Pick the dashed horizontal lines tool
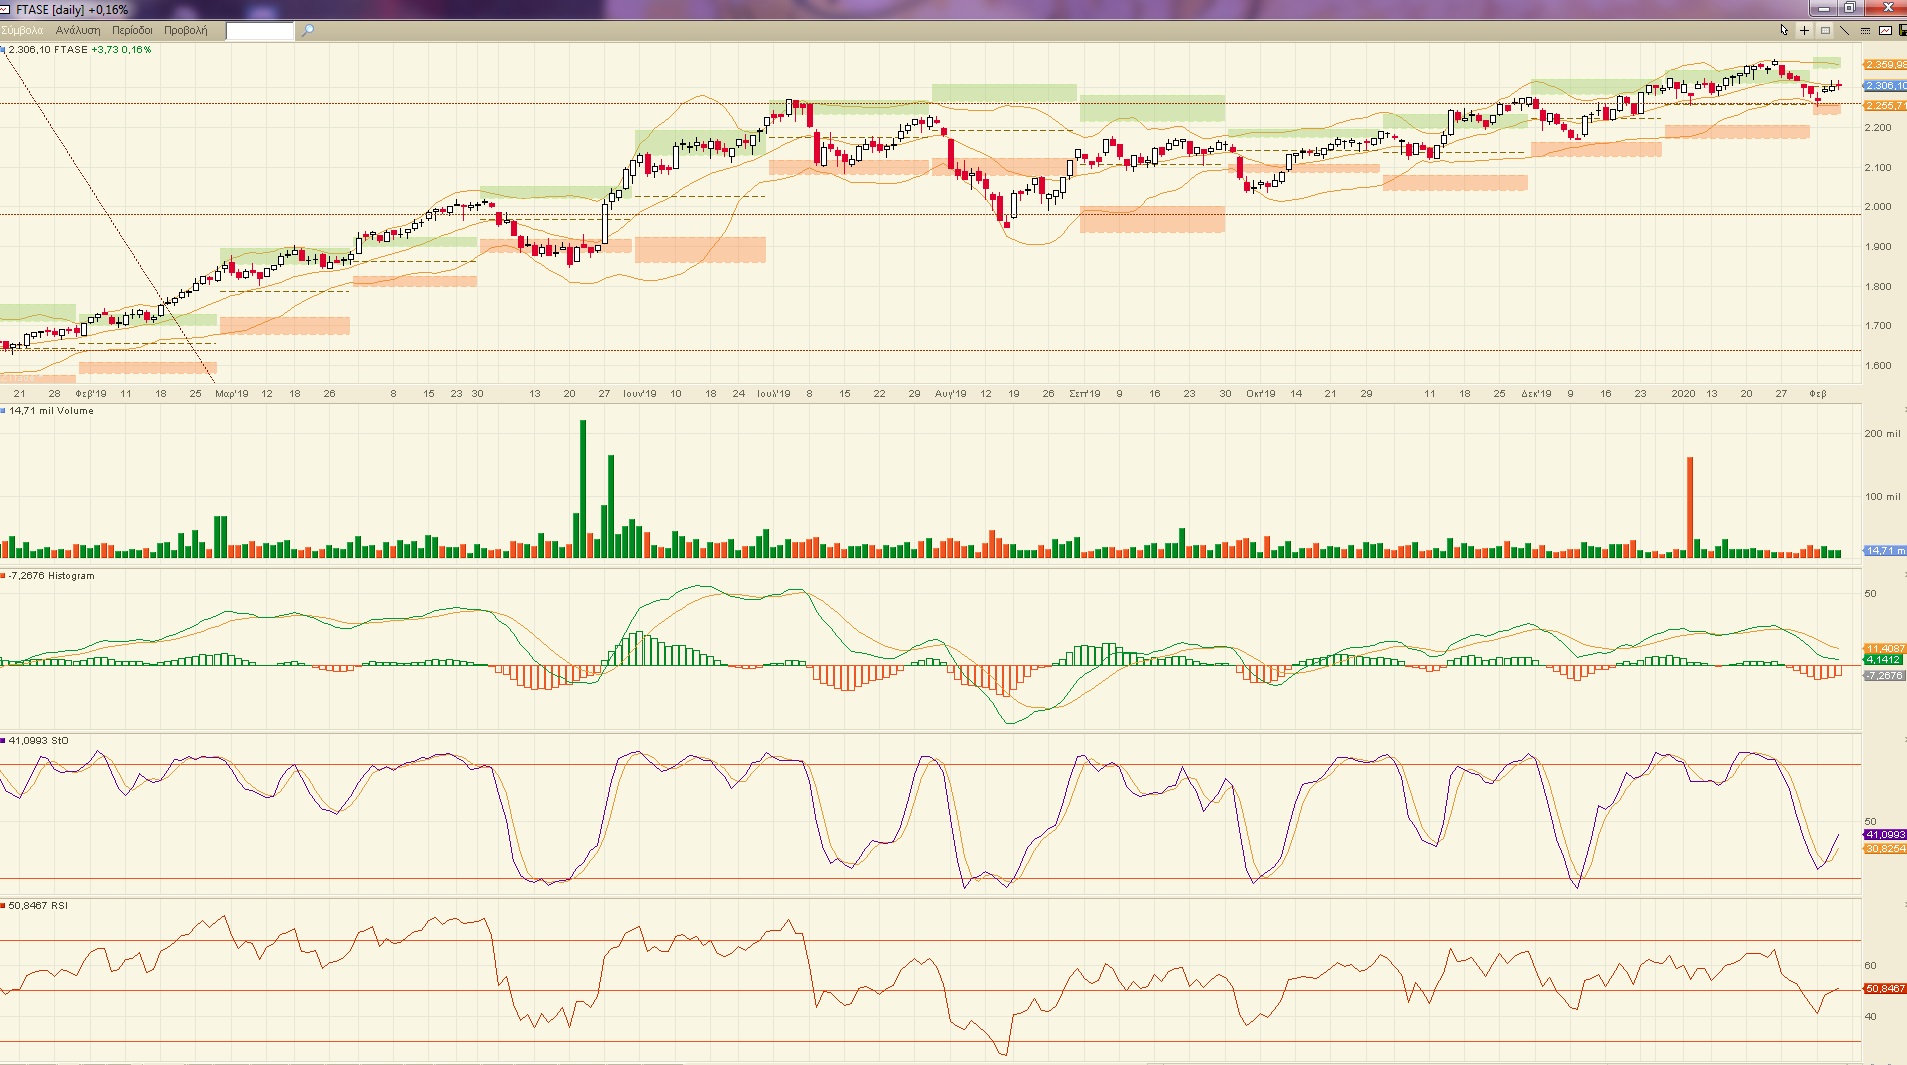1907x1065 pixels. 1865,30
